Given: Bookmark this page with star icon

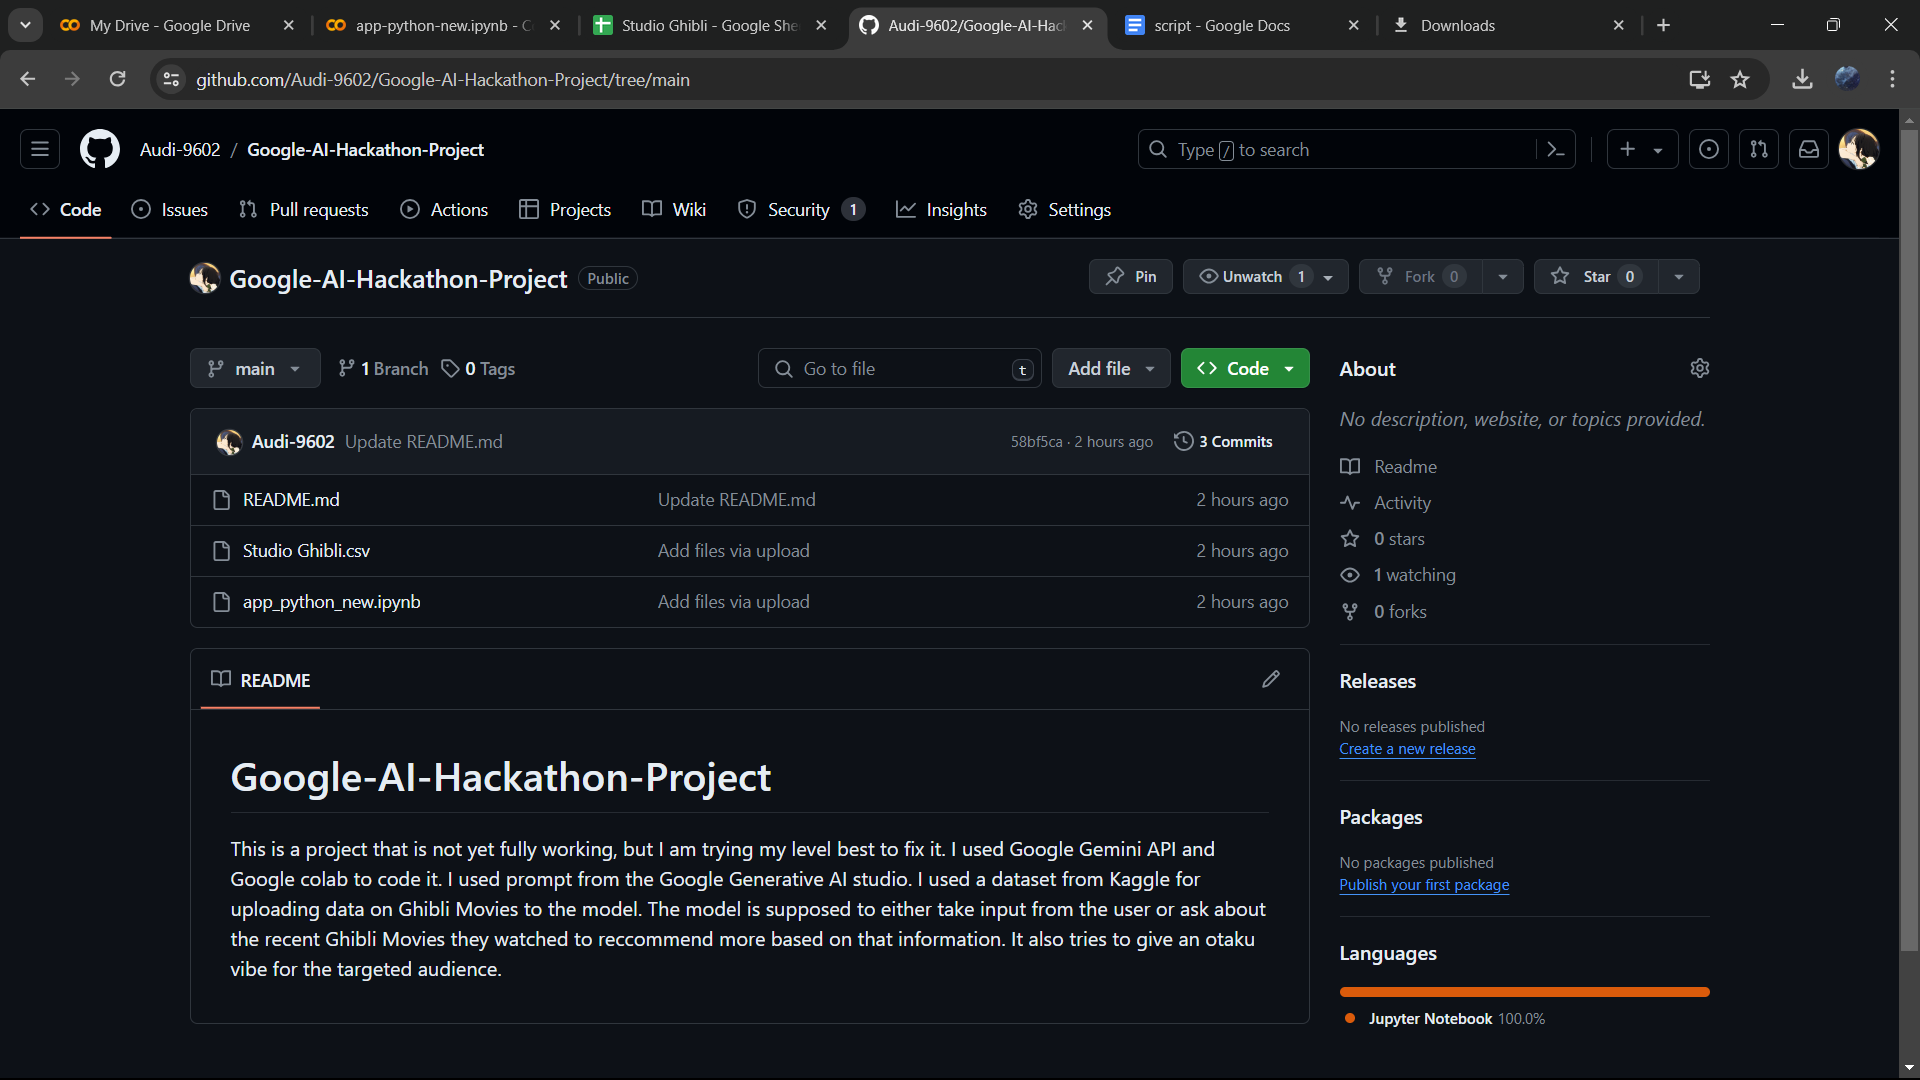Looking at the screenshot, I should click(x=1740, y=80).
